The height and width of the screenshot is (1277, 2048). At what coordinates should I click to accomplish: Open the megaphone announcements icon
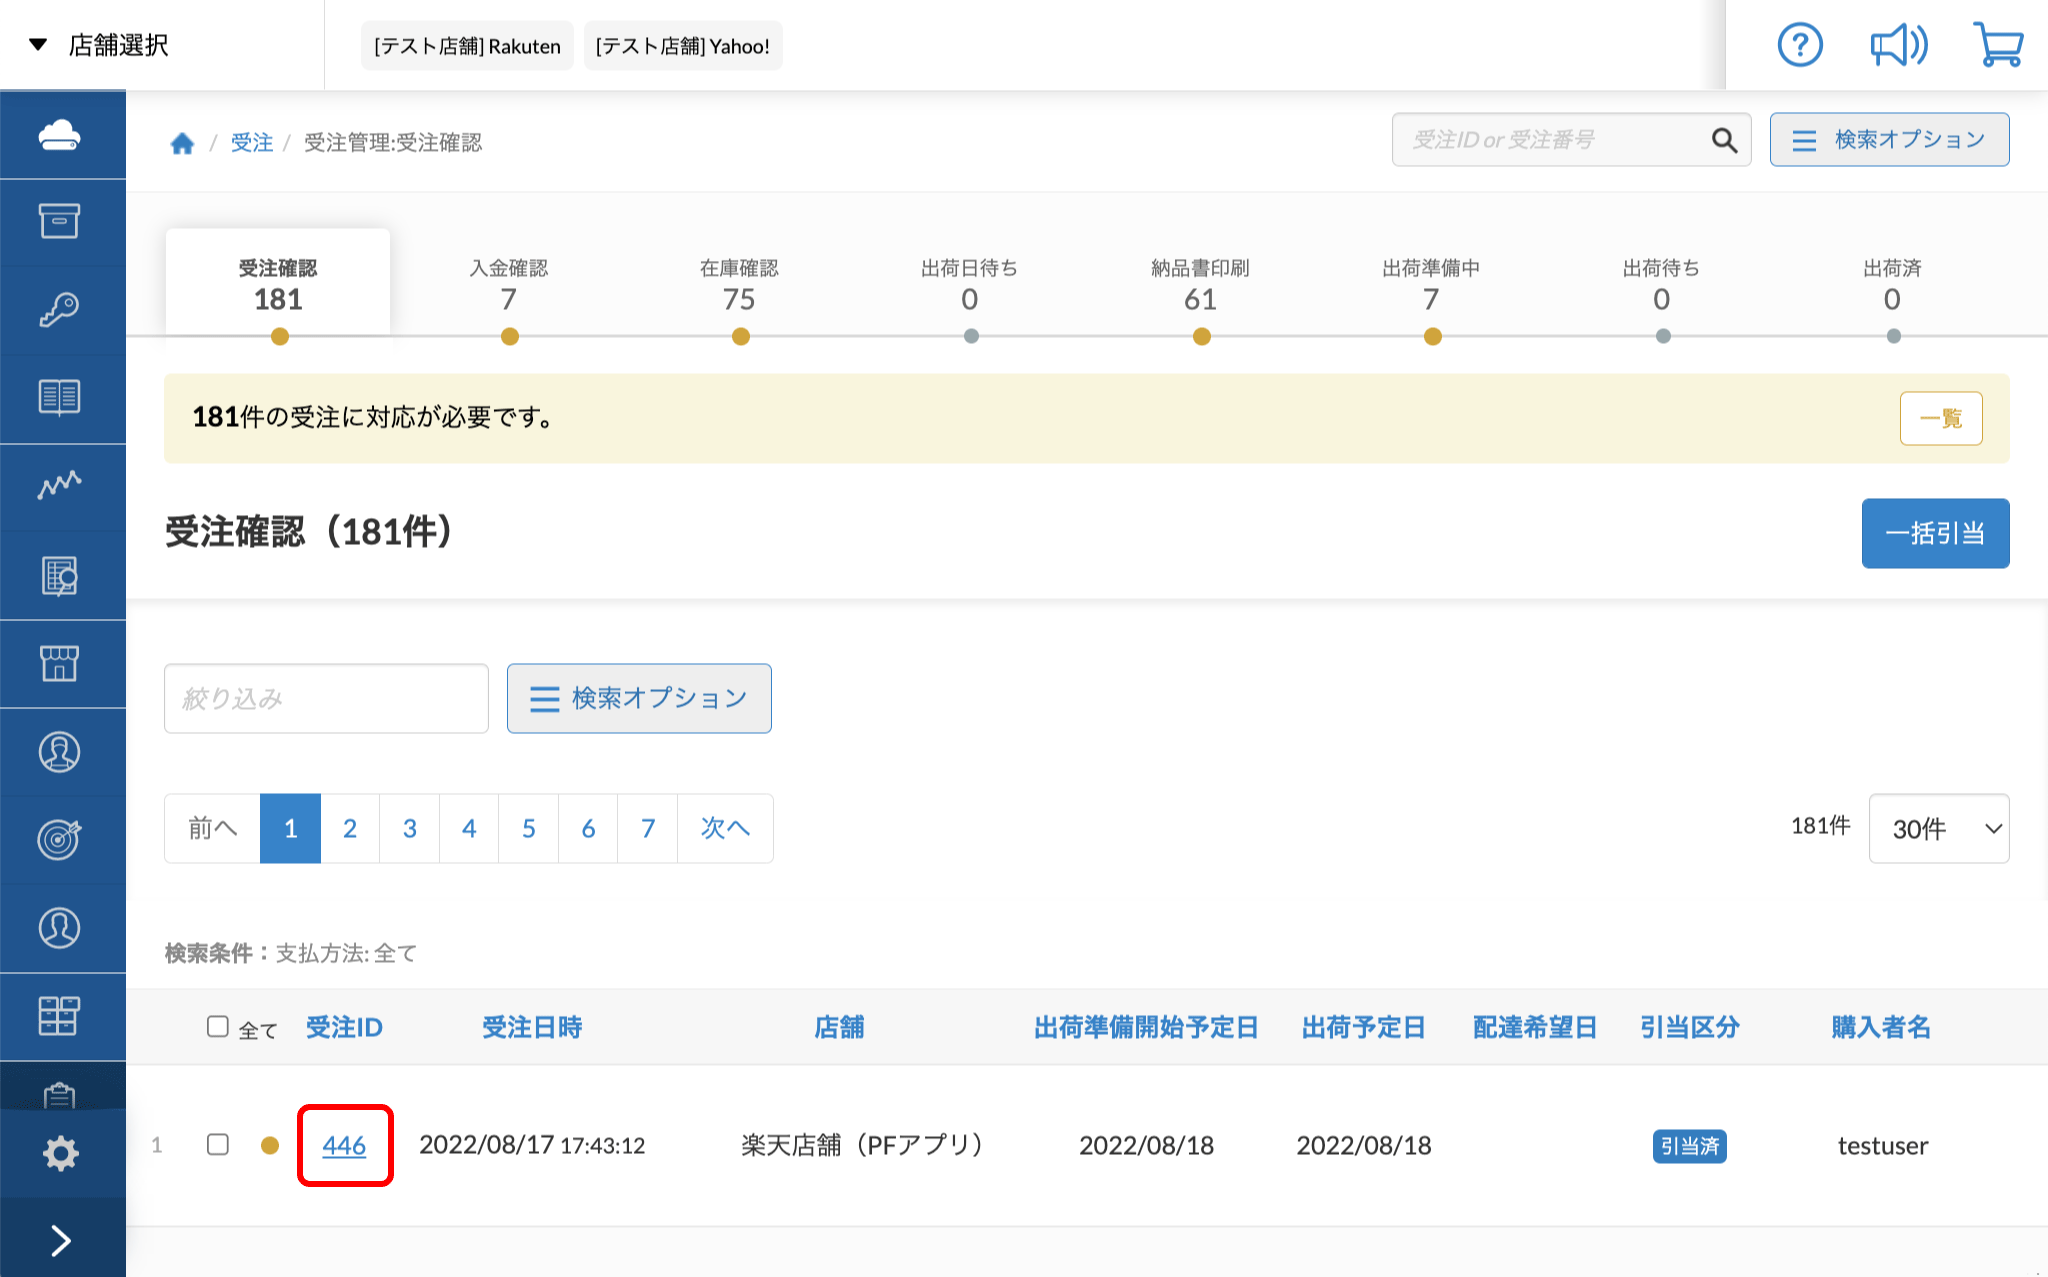pyautogui.click(x=1898, y=45)
